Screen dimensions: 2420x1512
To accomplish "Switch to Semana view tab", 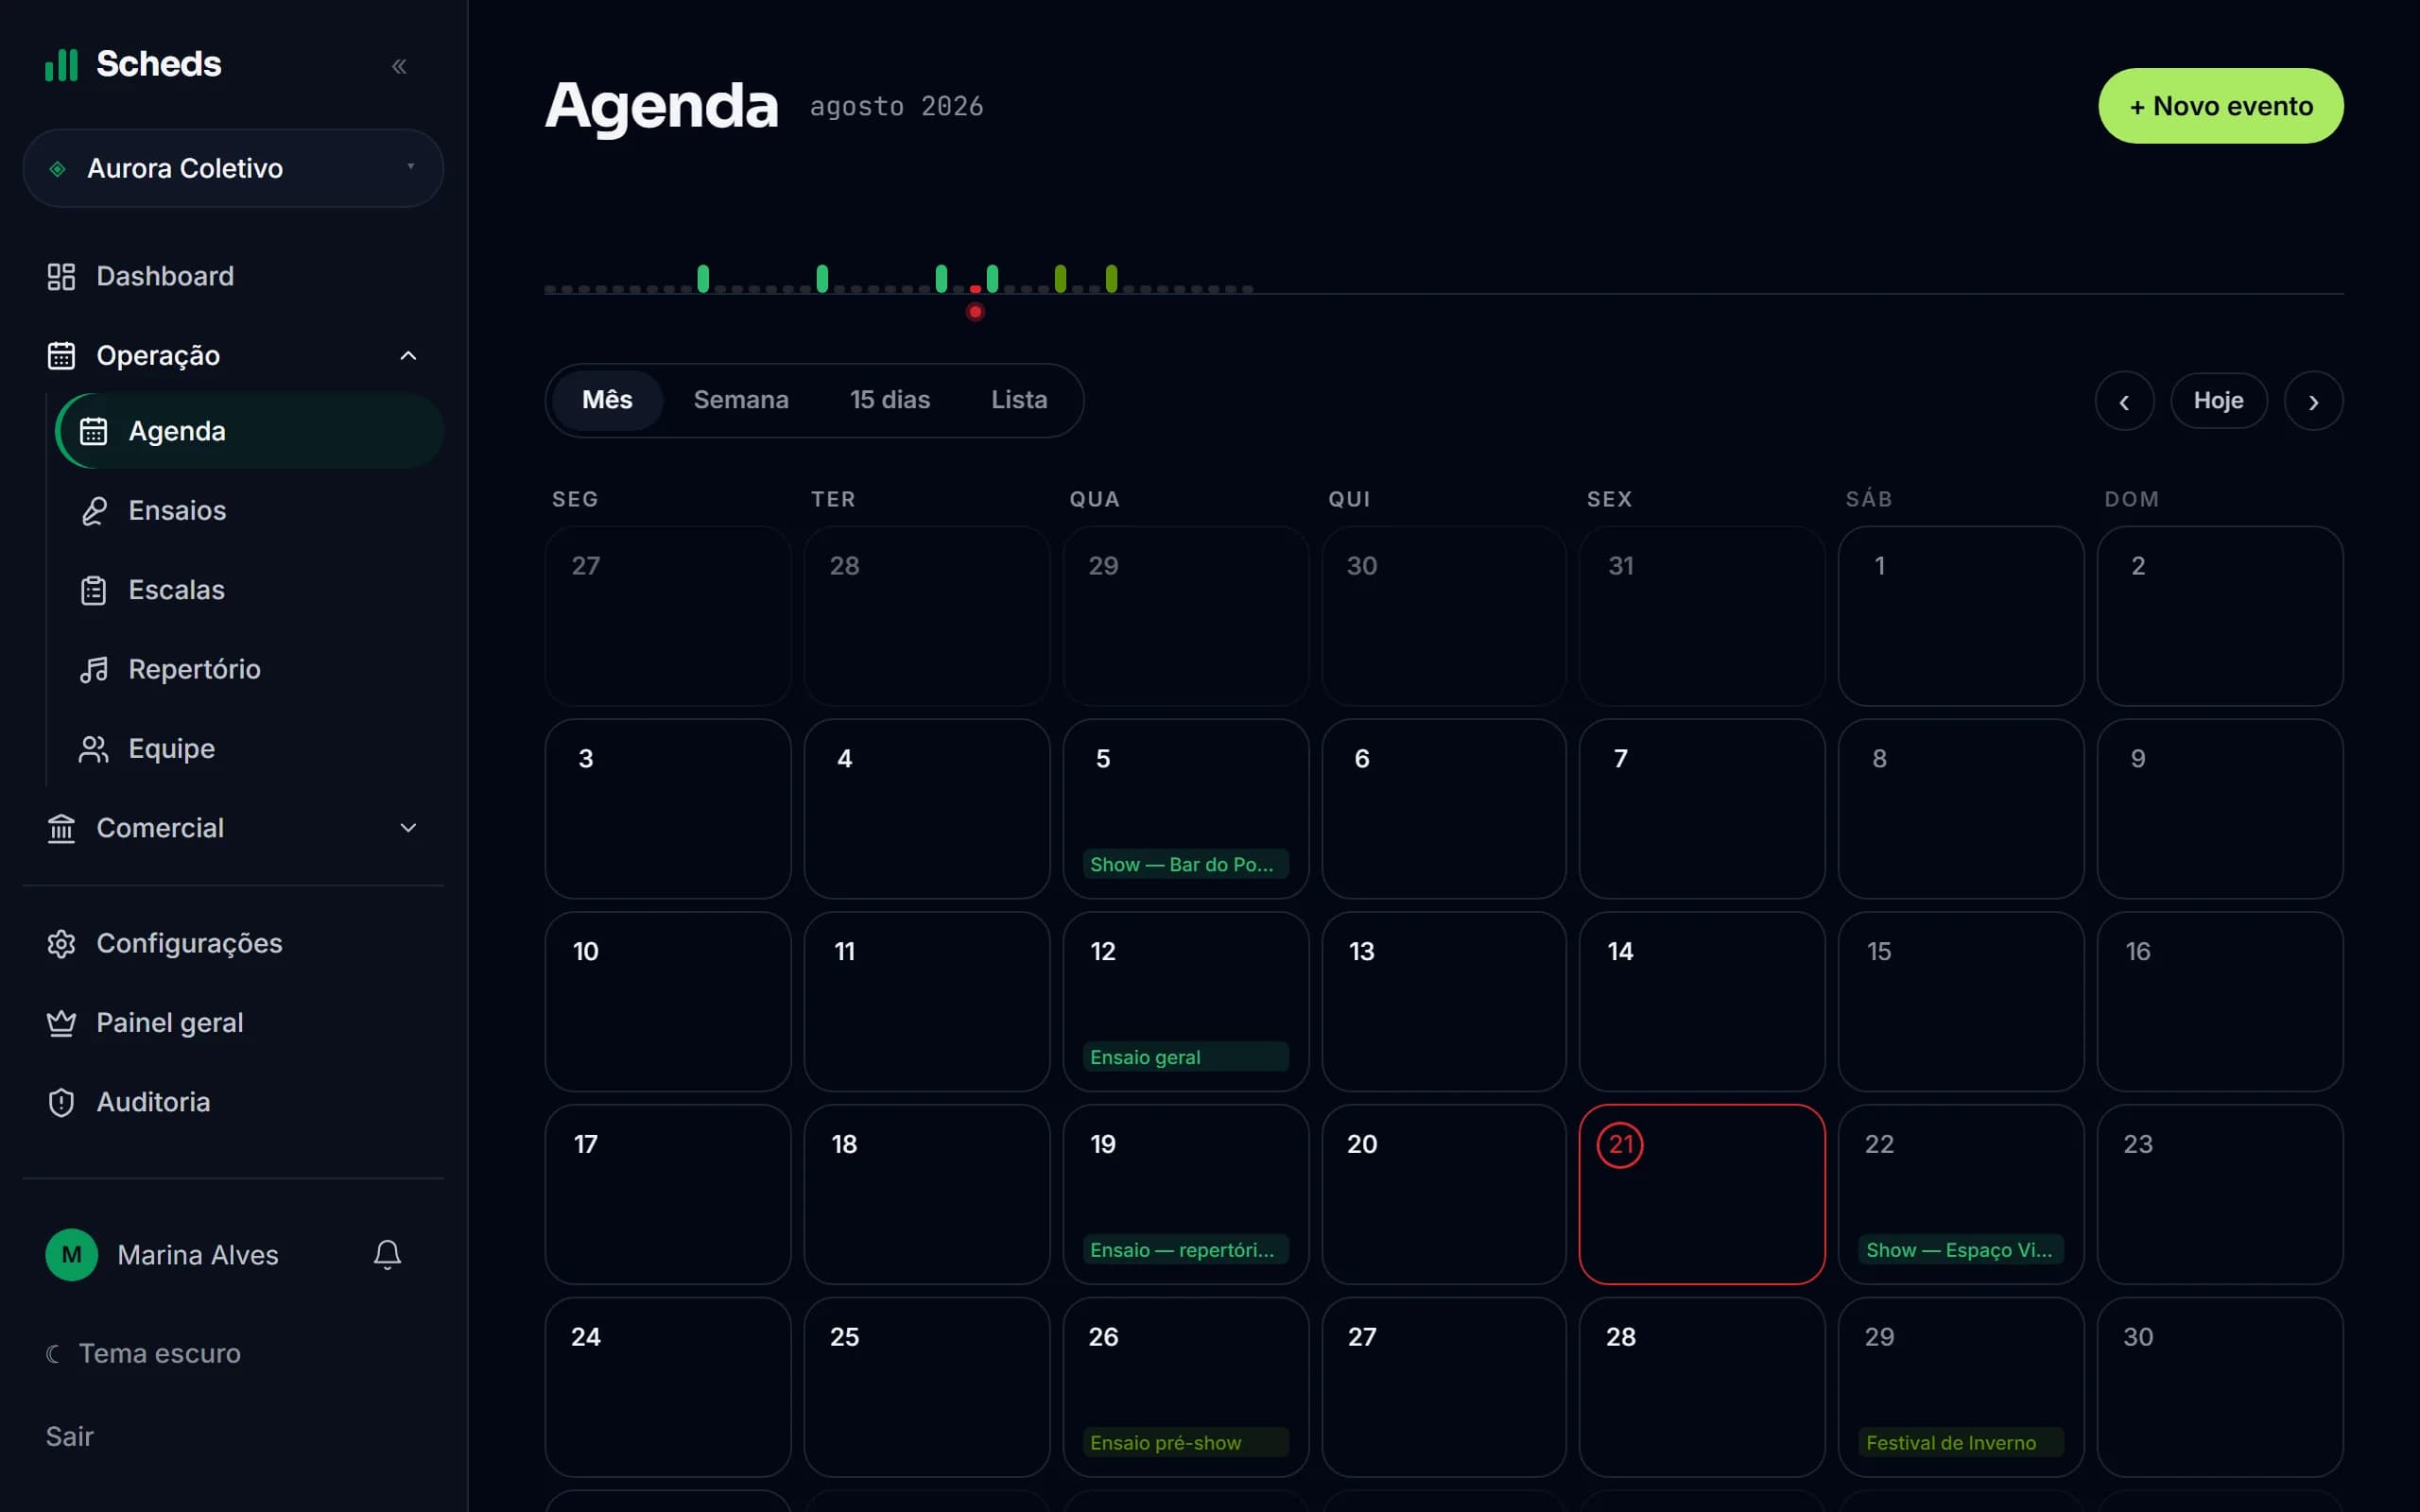I will pyautogui.click(x=741, y=400).
